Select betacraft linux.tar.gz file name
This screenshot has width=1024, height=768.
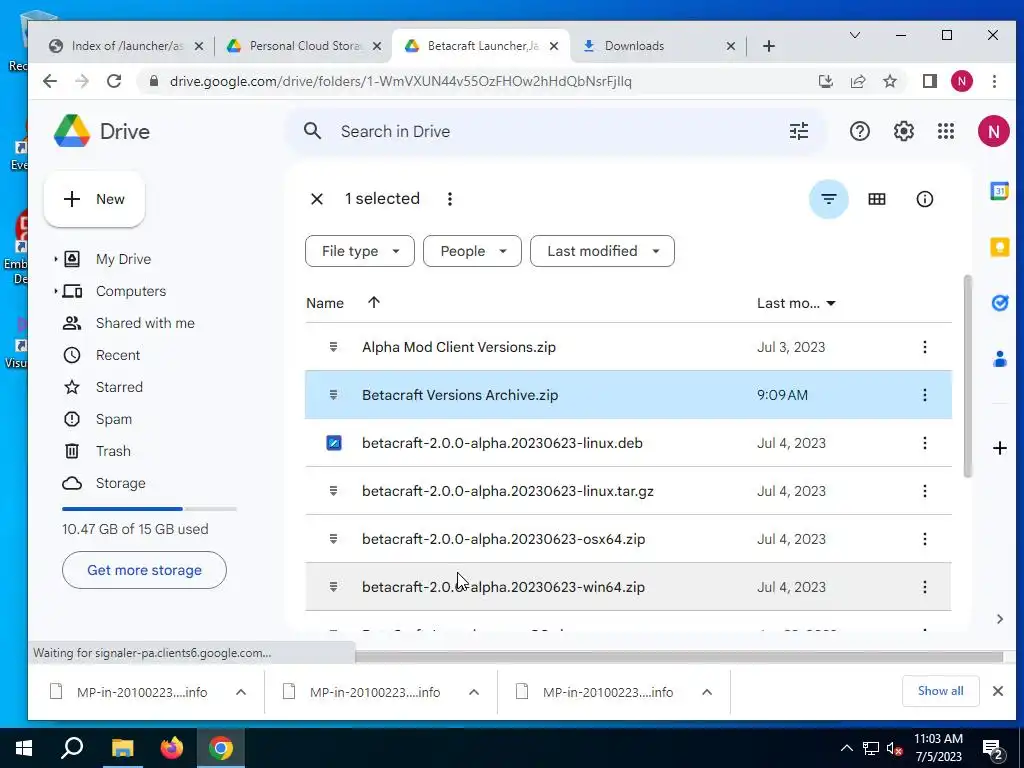point(507,491)
